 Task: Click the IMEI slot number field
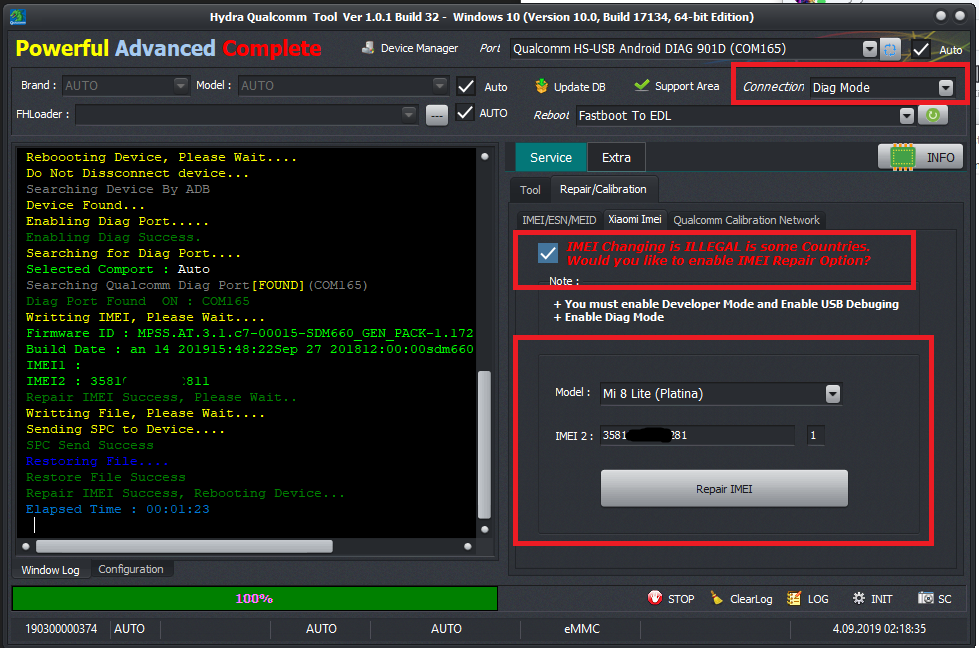pos(815,435)
